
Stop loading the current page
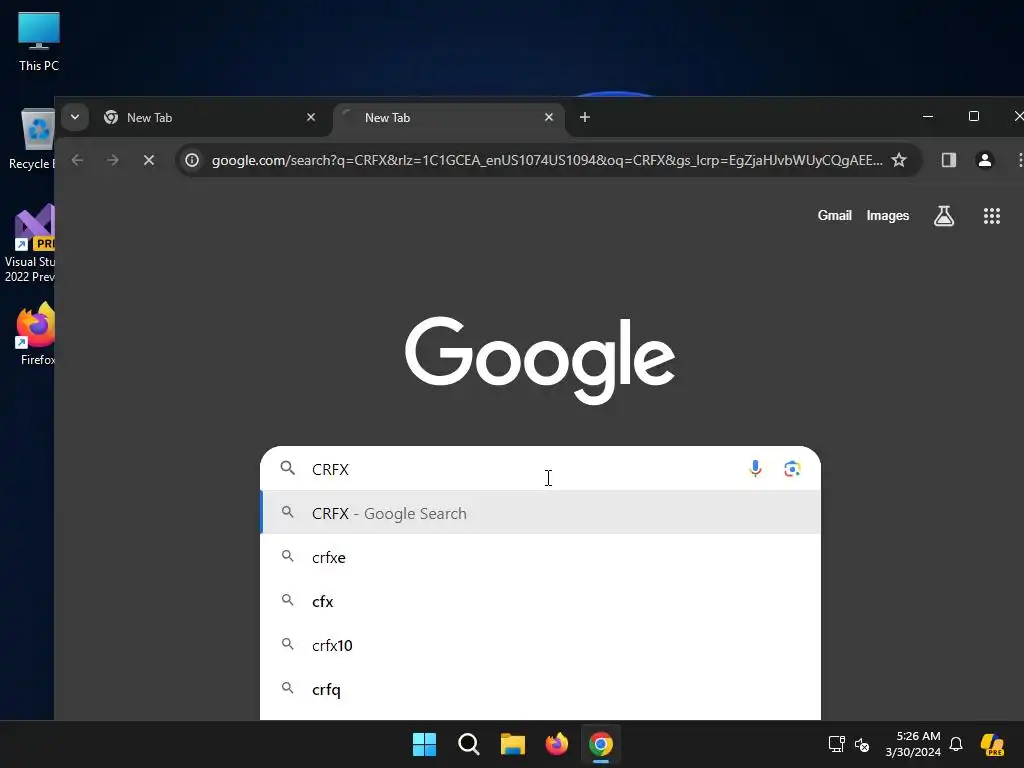tap(149, 160)
